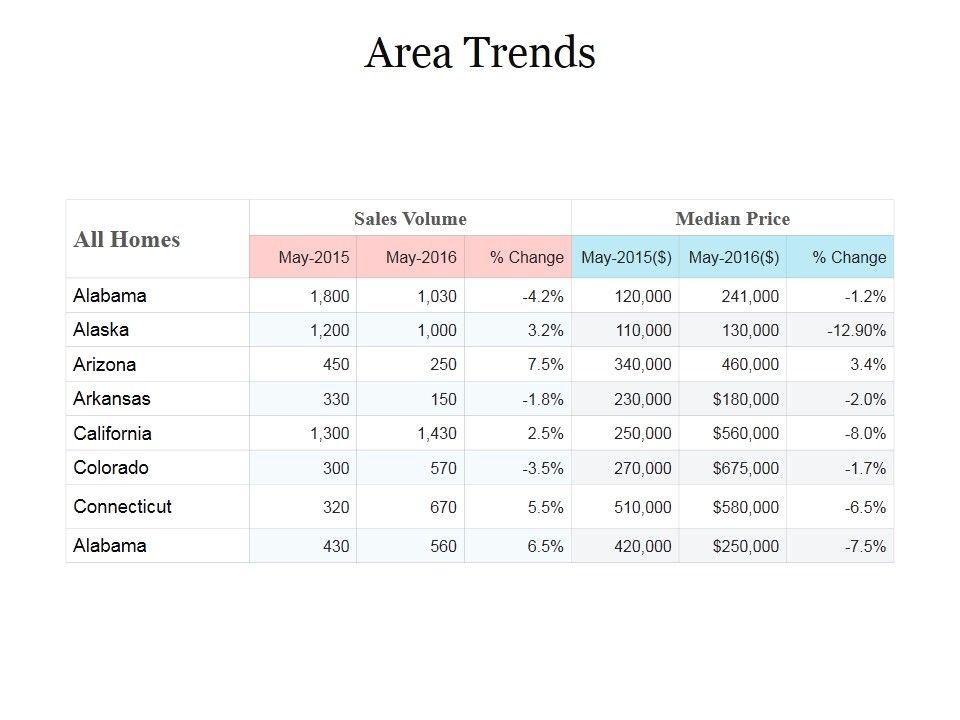The width and height of the screenshot is (960, 720).
Task: Click the $180,000 cell in Arkansas row
Action: (733, 399)
